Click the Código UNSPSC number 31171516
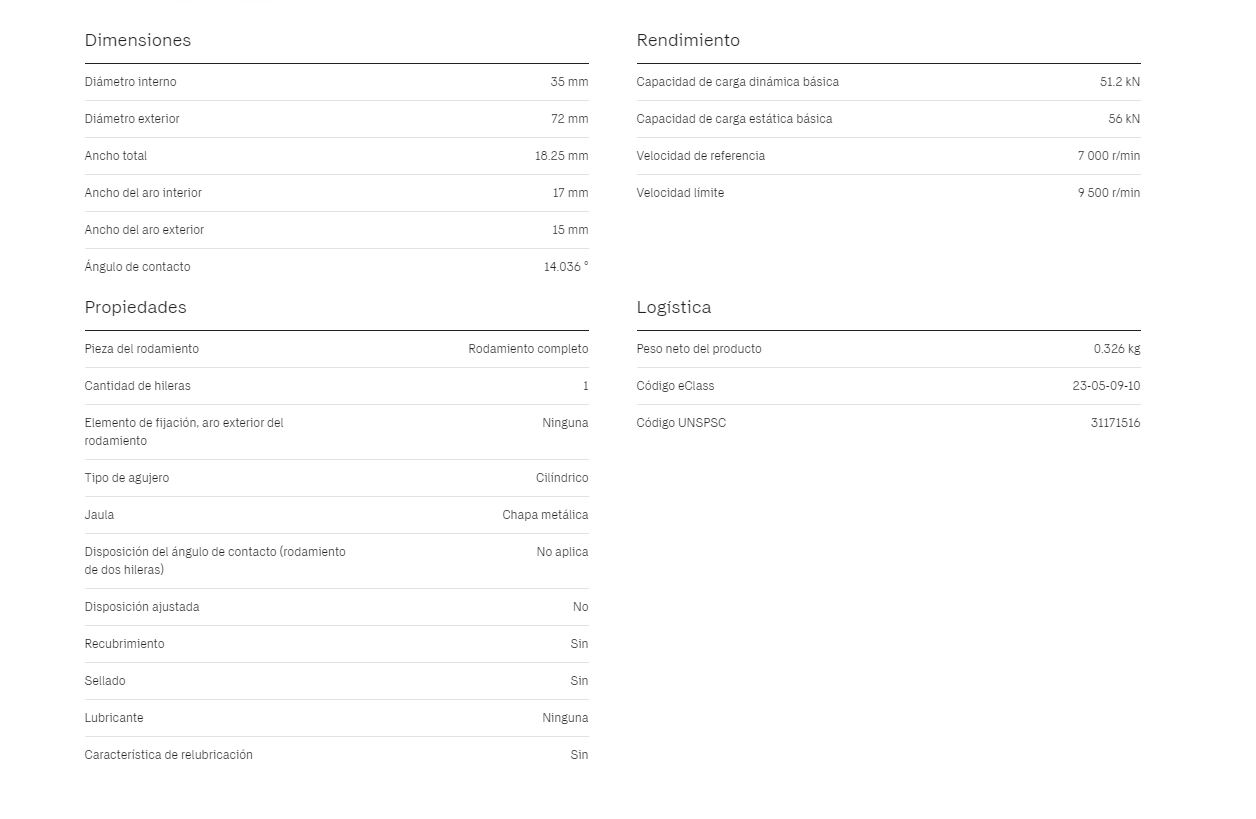The height and width of the screenshot is (819, 1256). (1115, 423)
